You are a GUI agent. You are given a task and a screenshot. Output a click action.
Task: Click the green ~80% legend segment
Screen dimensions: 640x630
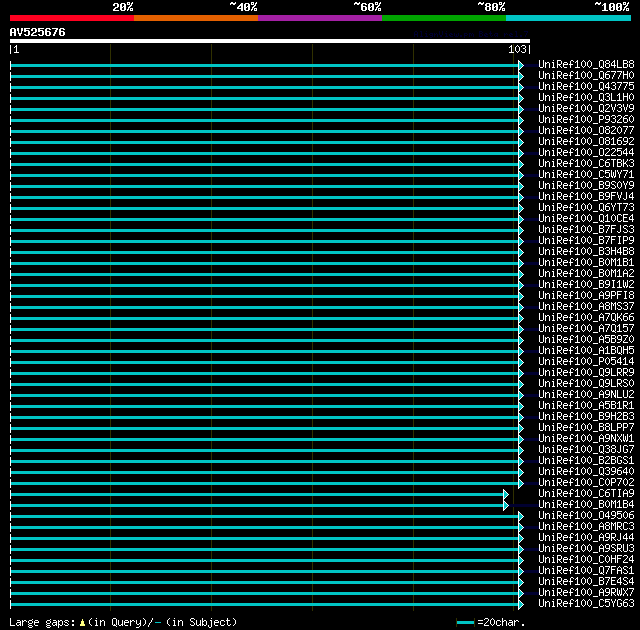tap(444, 18)
